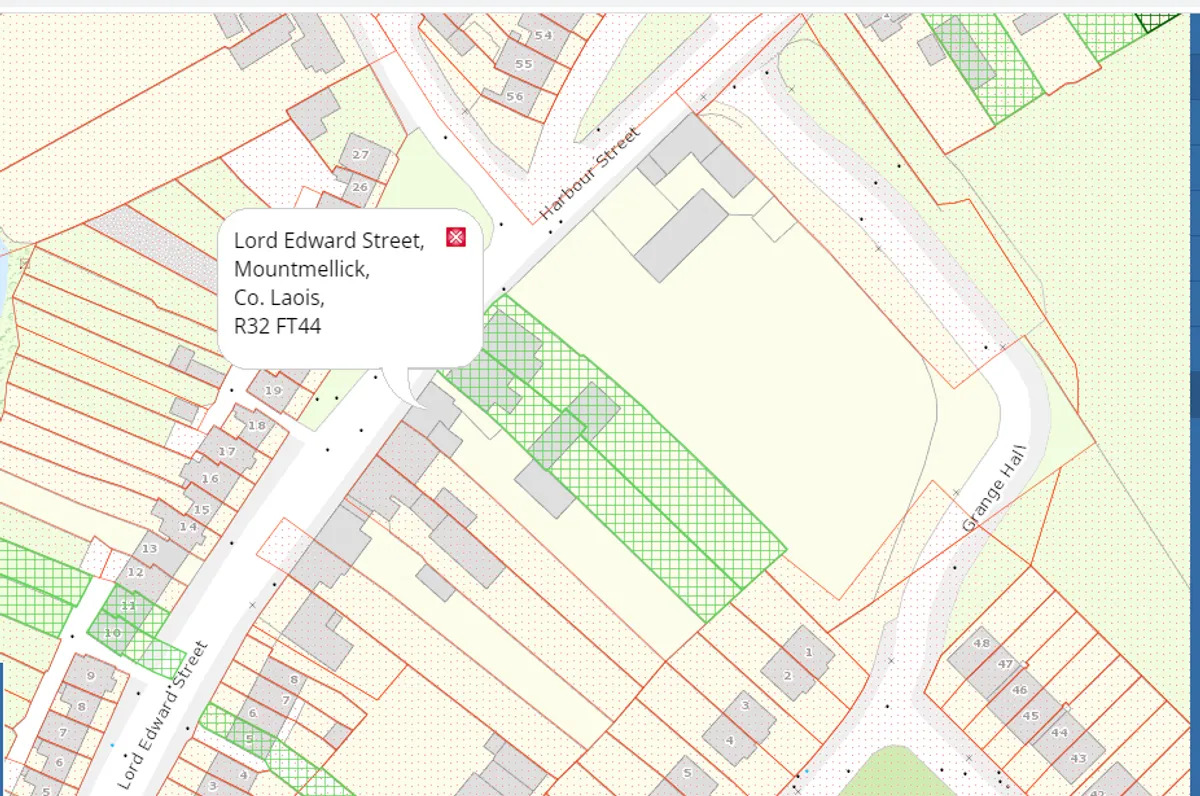Select building number 43
This screenshot has width=1200, height=796.
click(x=1078, y=759)
